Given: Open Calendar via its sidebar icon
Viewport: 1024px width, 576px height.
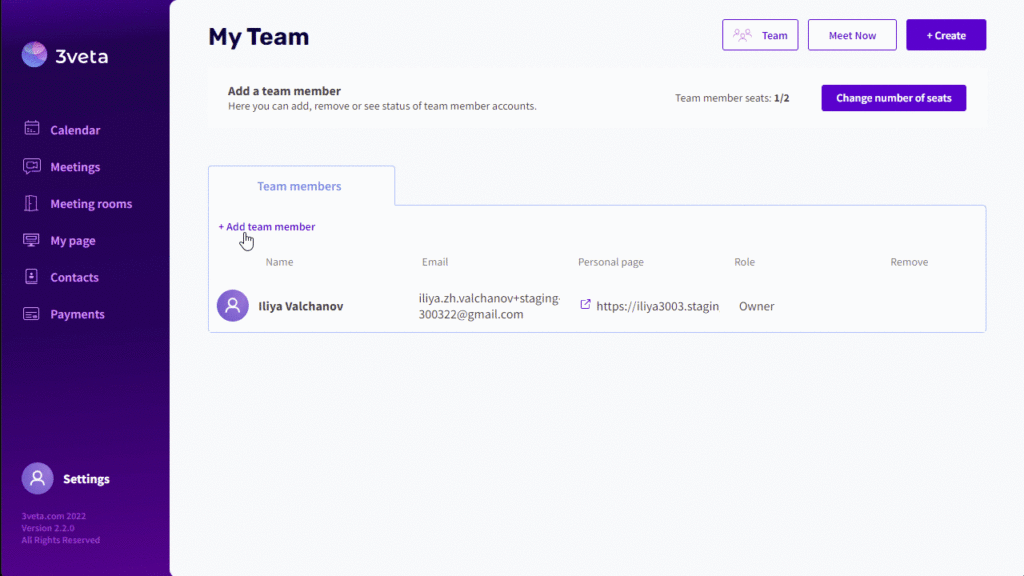Looking at the screenshot, I should click(x=31, y=128).
